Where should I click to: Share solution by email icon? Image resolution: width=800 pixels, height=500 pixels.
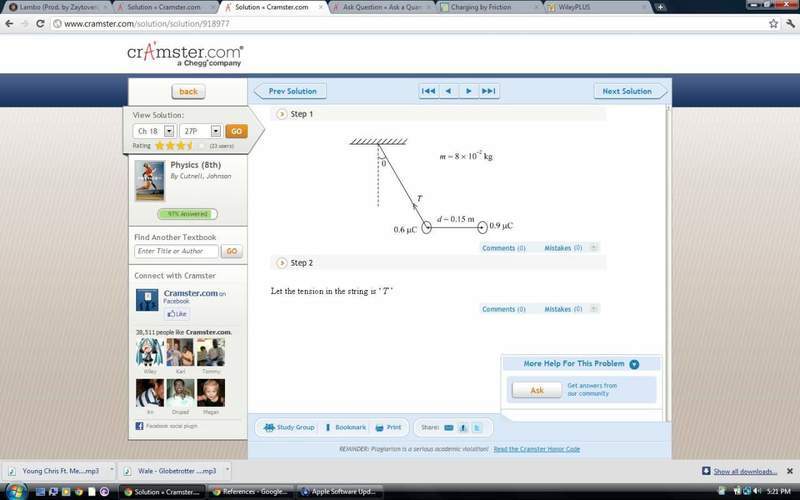(x=448, y=428)
